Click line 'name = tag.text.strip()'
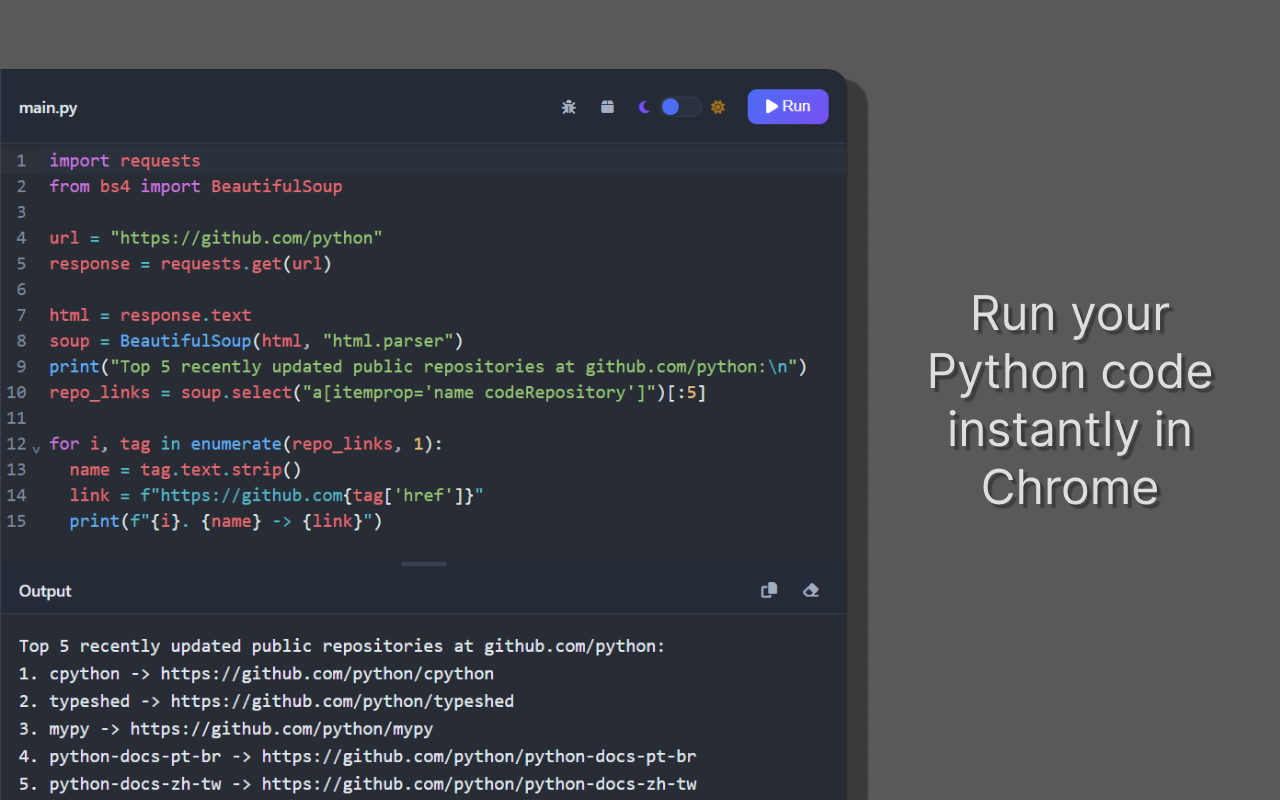This screenshot has height=800, width=1280. point(186,469)
